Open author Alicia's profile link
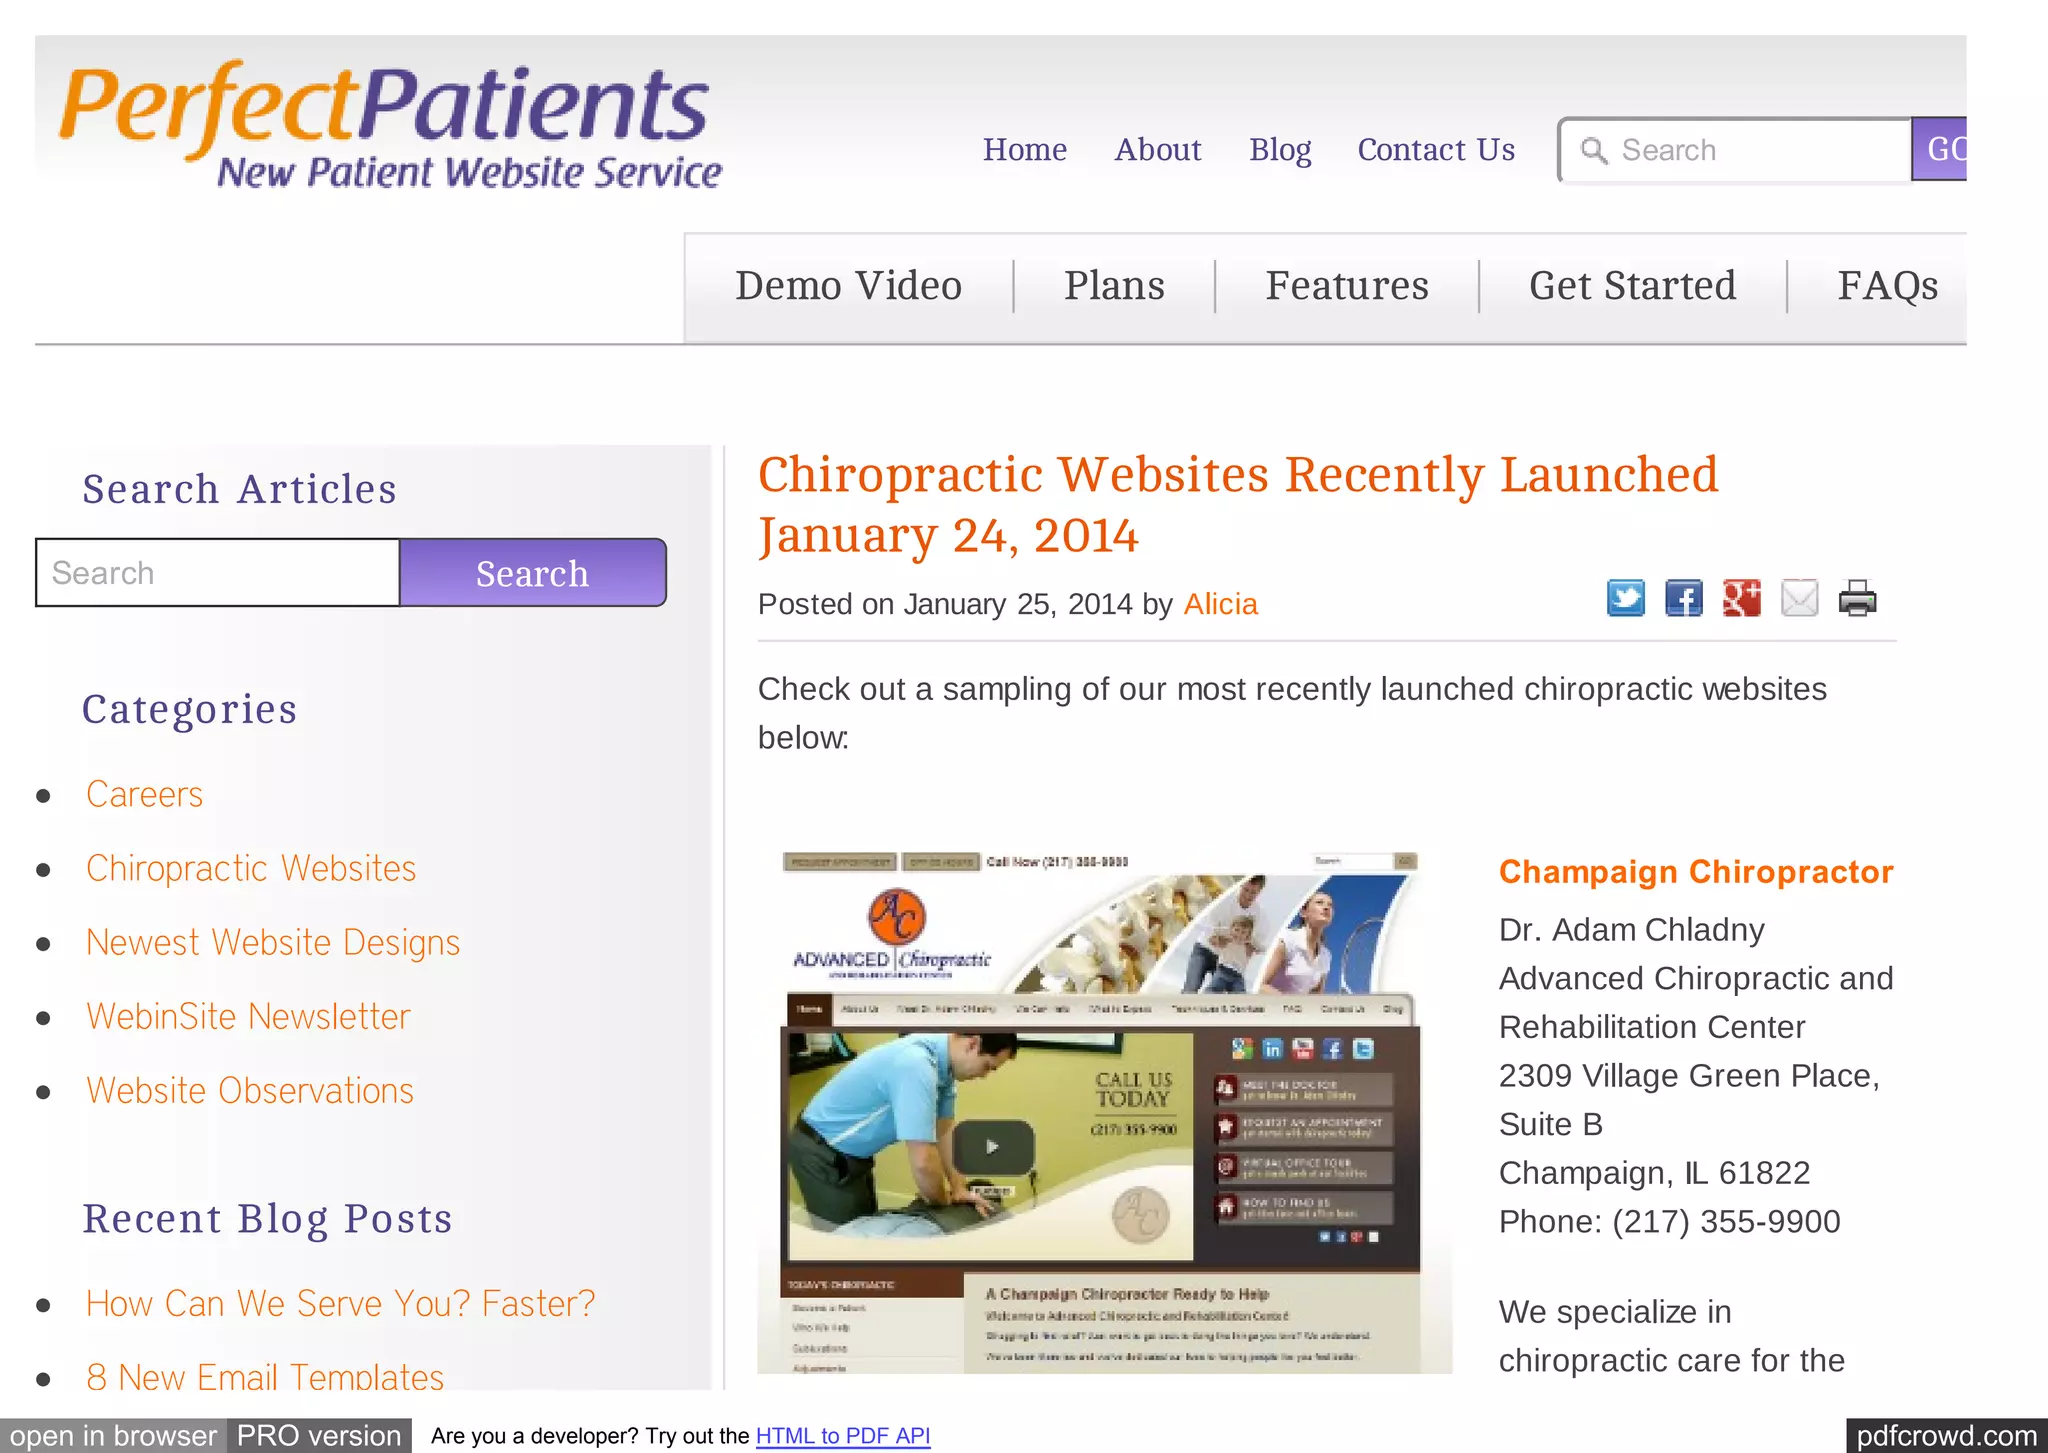This screenshot has width=2048, height=1453. 1220,604
